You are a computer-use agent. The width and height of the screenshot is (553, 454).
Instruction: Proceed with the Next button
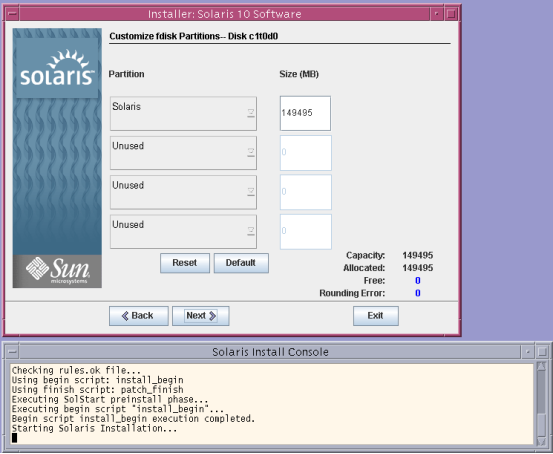pos(201,316)
